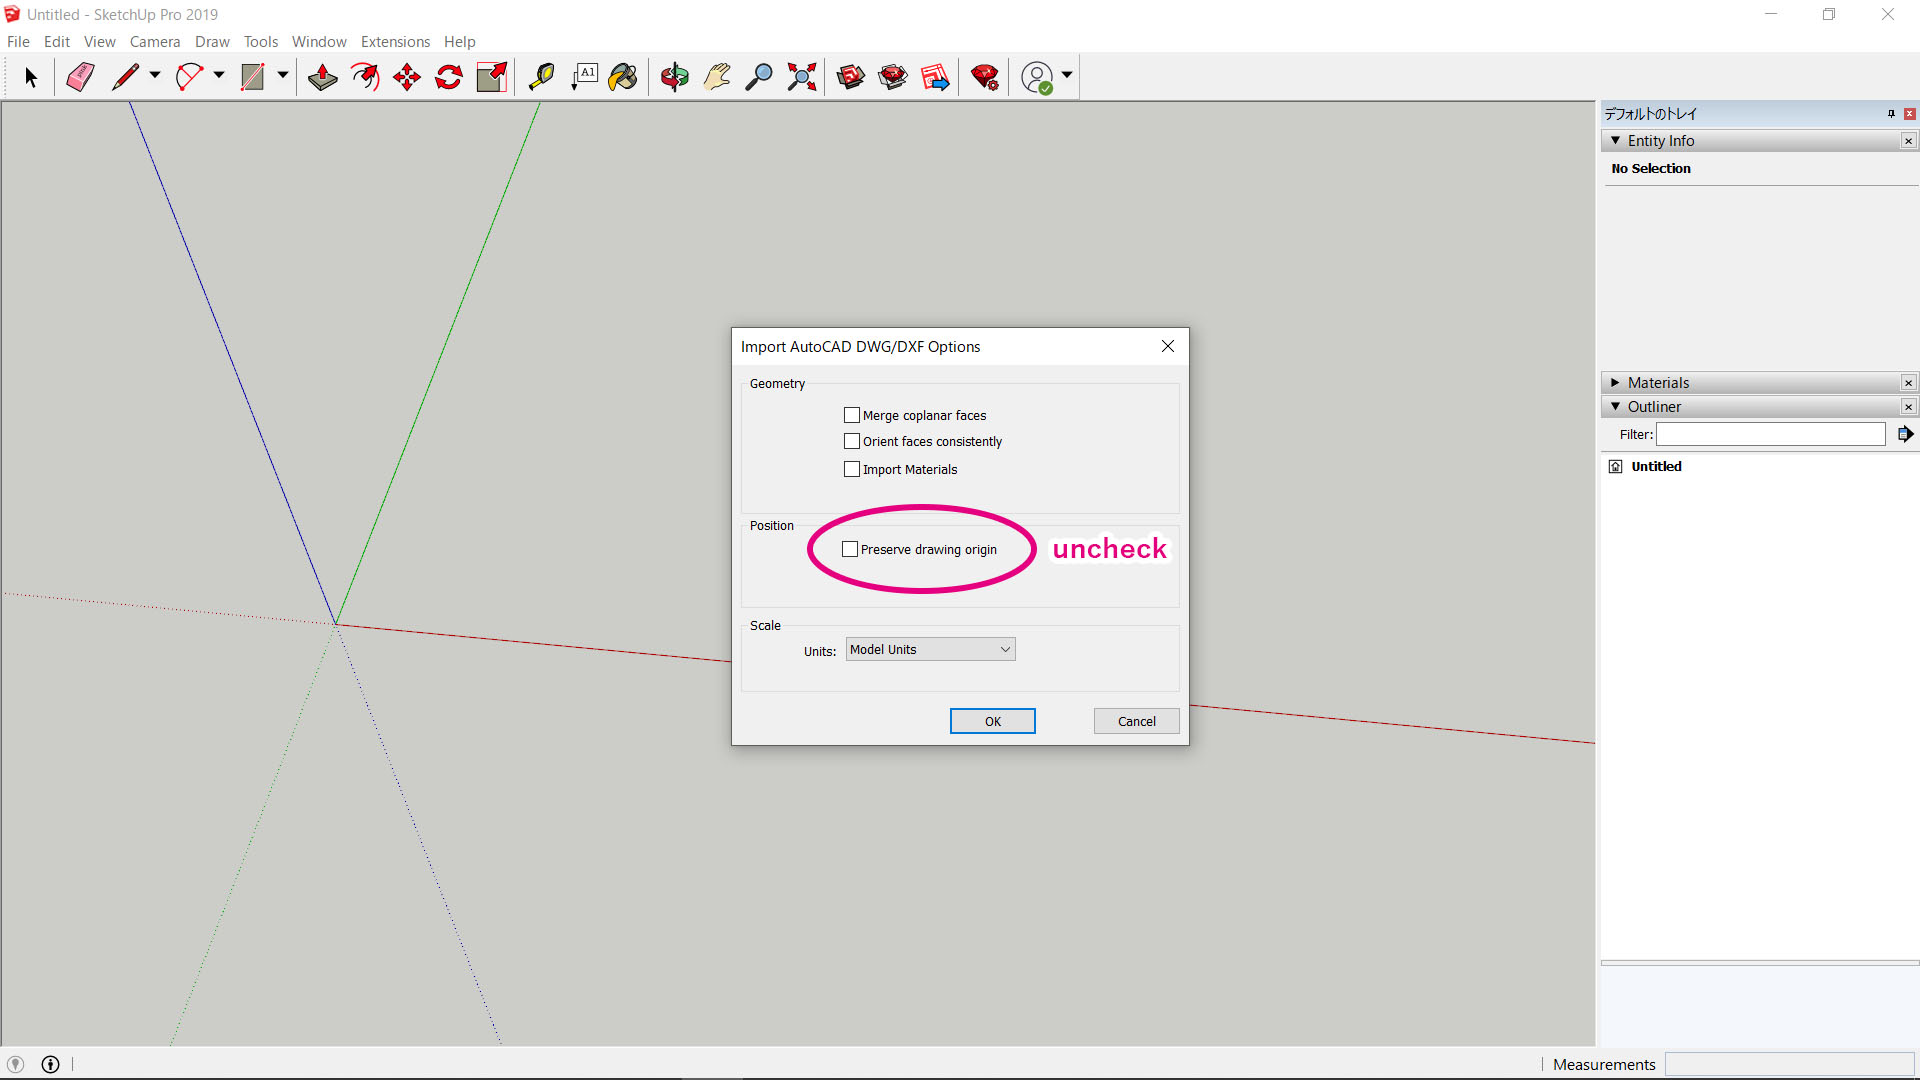Open the Help menu
Screen dimensions: 1920x1080
click(460, 42)
